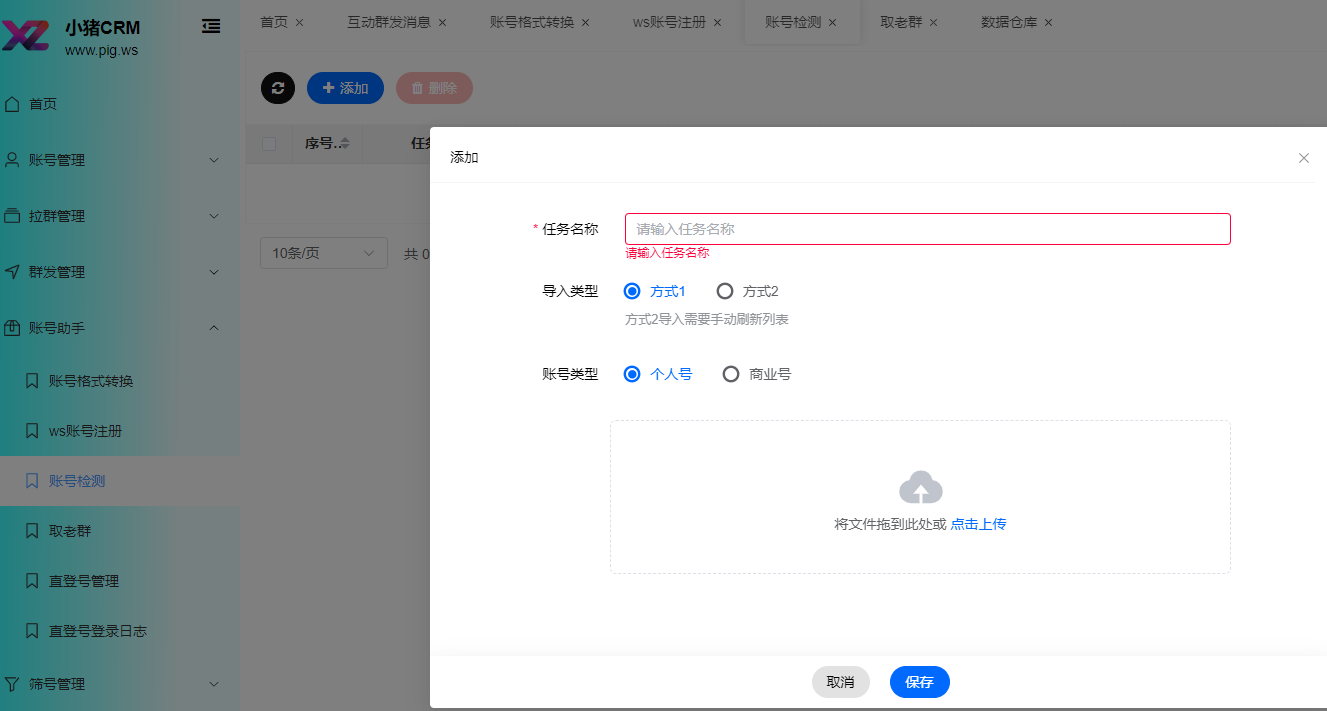Click the cloud upload icon
This screenshot has width=1327, height=711.
tap(921, 487)
